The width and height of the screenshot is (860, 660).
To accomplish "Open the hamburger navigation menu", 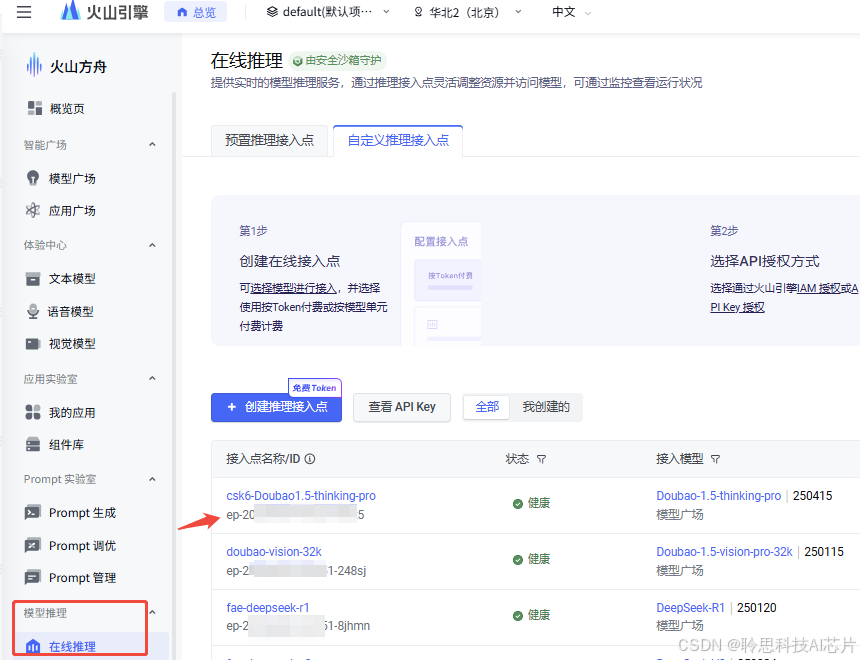I will (24, 12).
